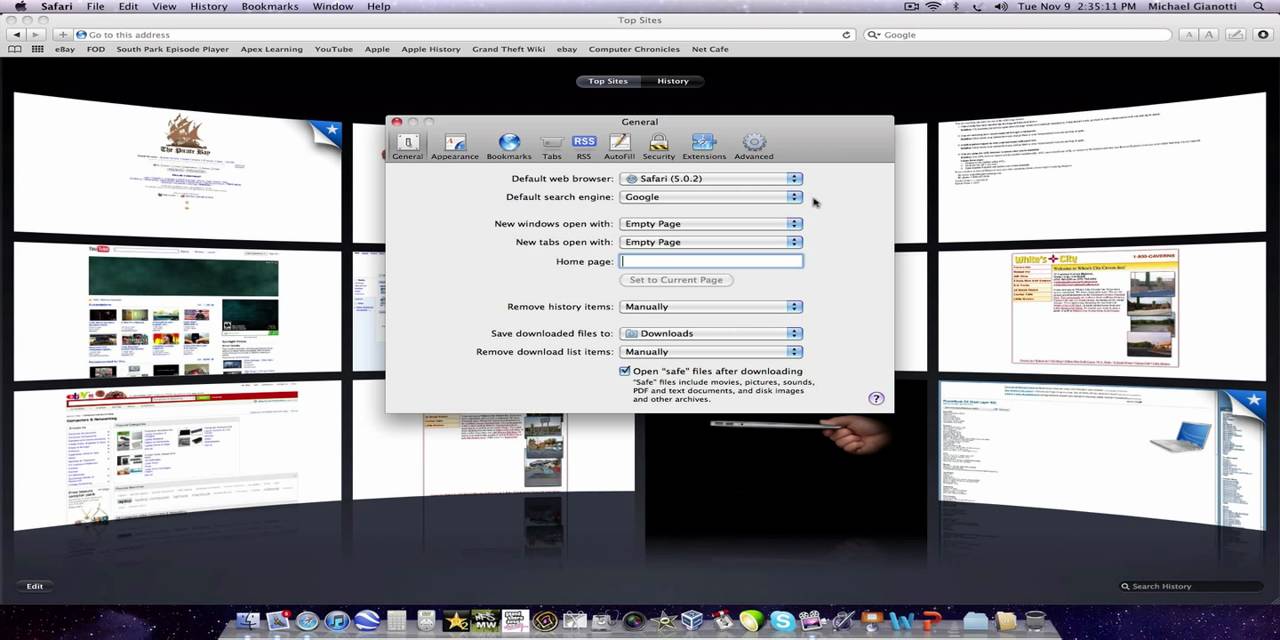Click the Safari back arrow button

click(x=16, y=35)
